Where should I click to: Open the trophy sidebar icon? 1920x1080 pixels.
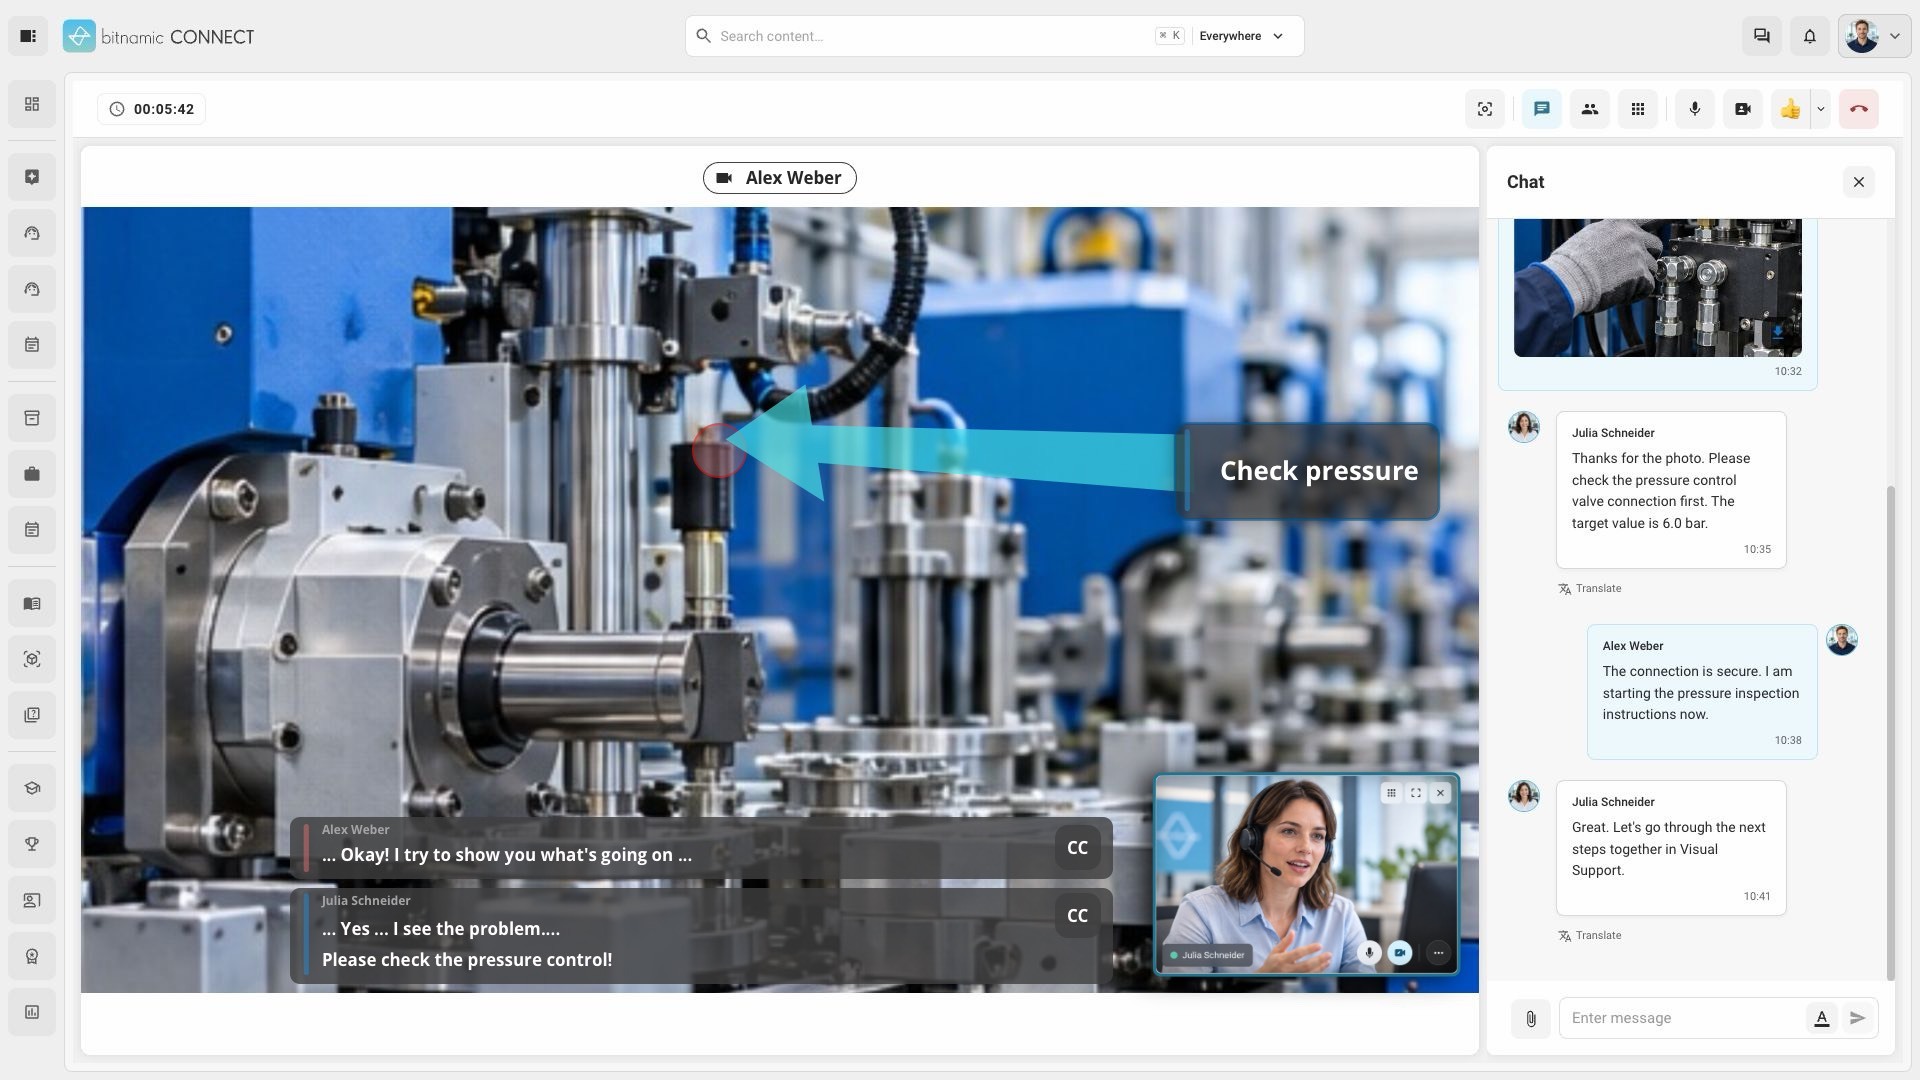(32, 844)
